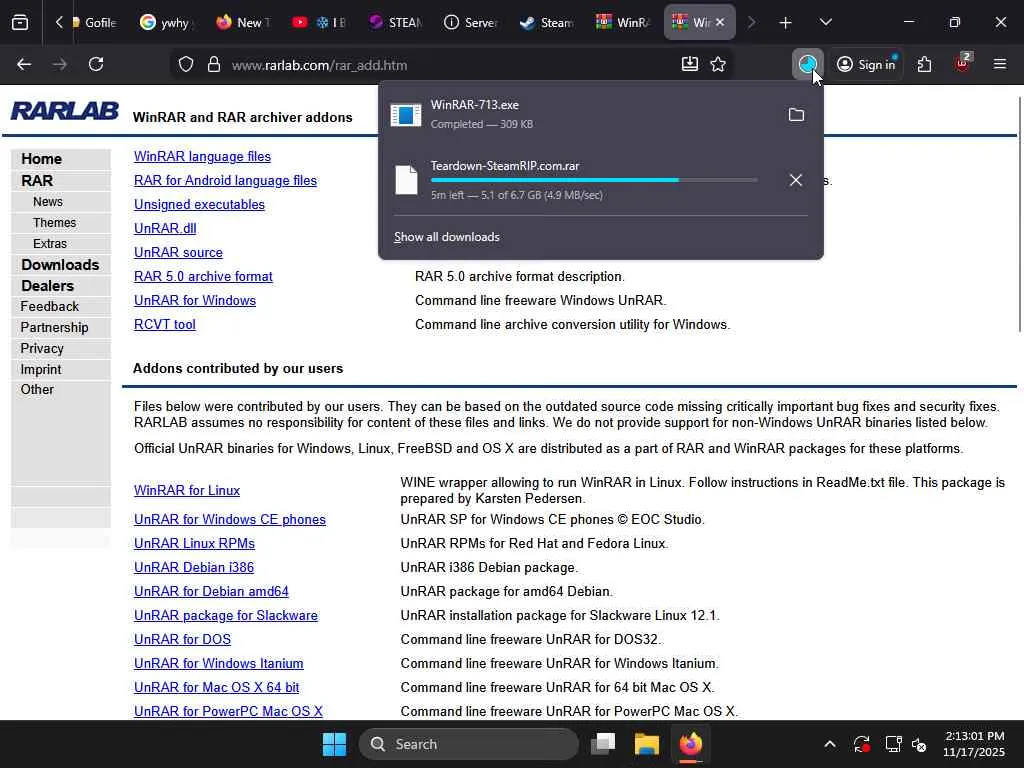The height and width of the screenshot is (768, 1024).
Task: Open Imprint in the sidebar
Action: tap(40, 369)
